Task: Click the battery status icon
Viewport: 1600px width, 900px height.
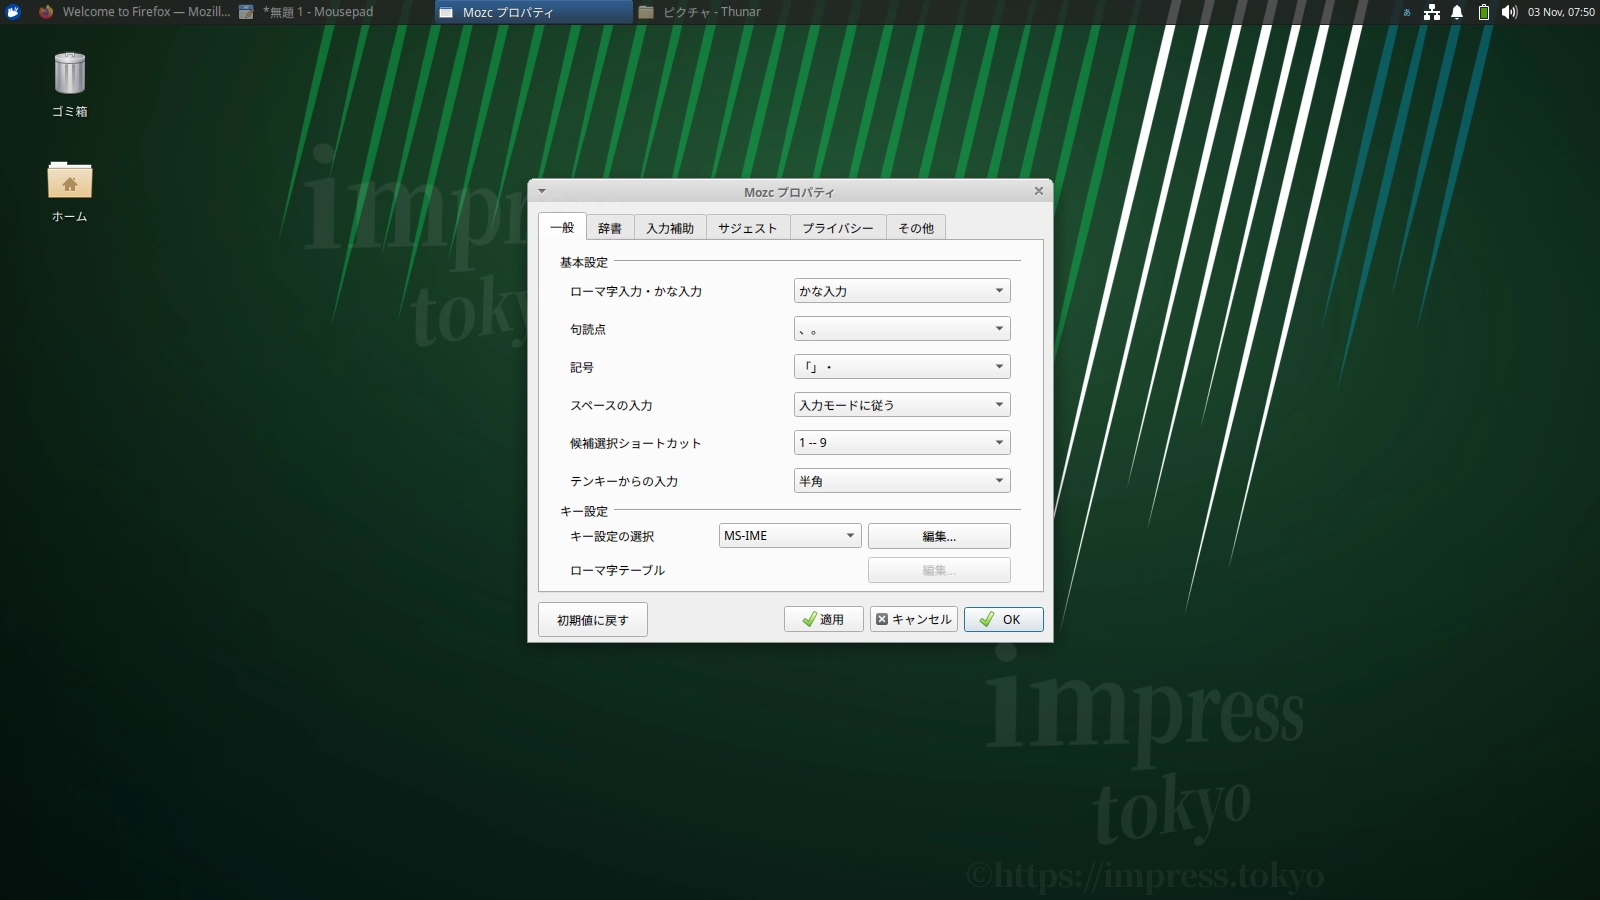Action: coord(1484,12)
